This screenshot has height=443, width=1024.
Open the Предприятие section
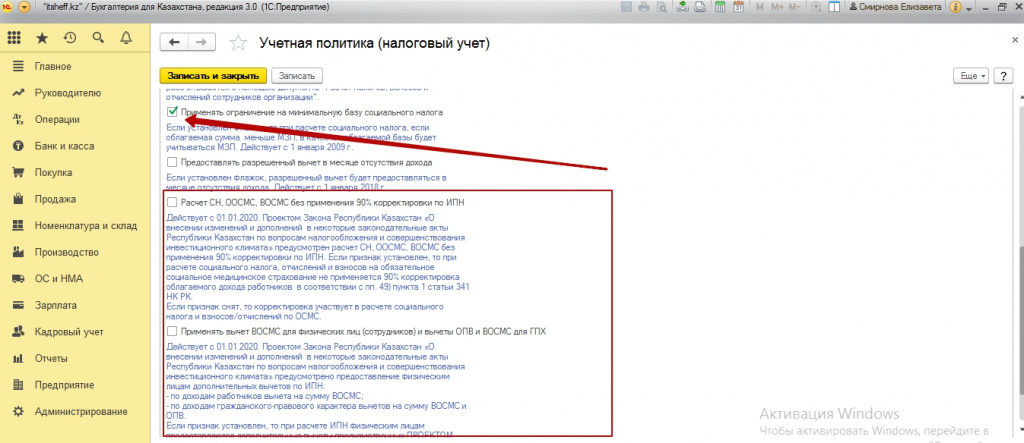click(x=75, y=385)
